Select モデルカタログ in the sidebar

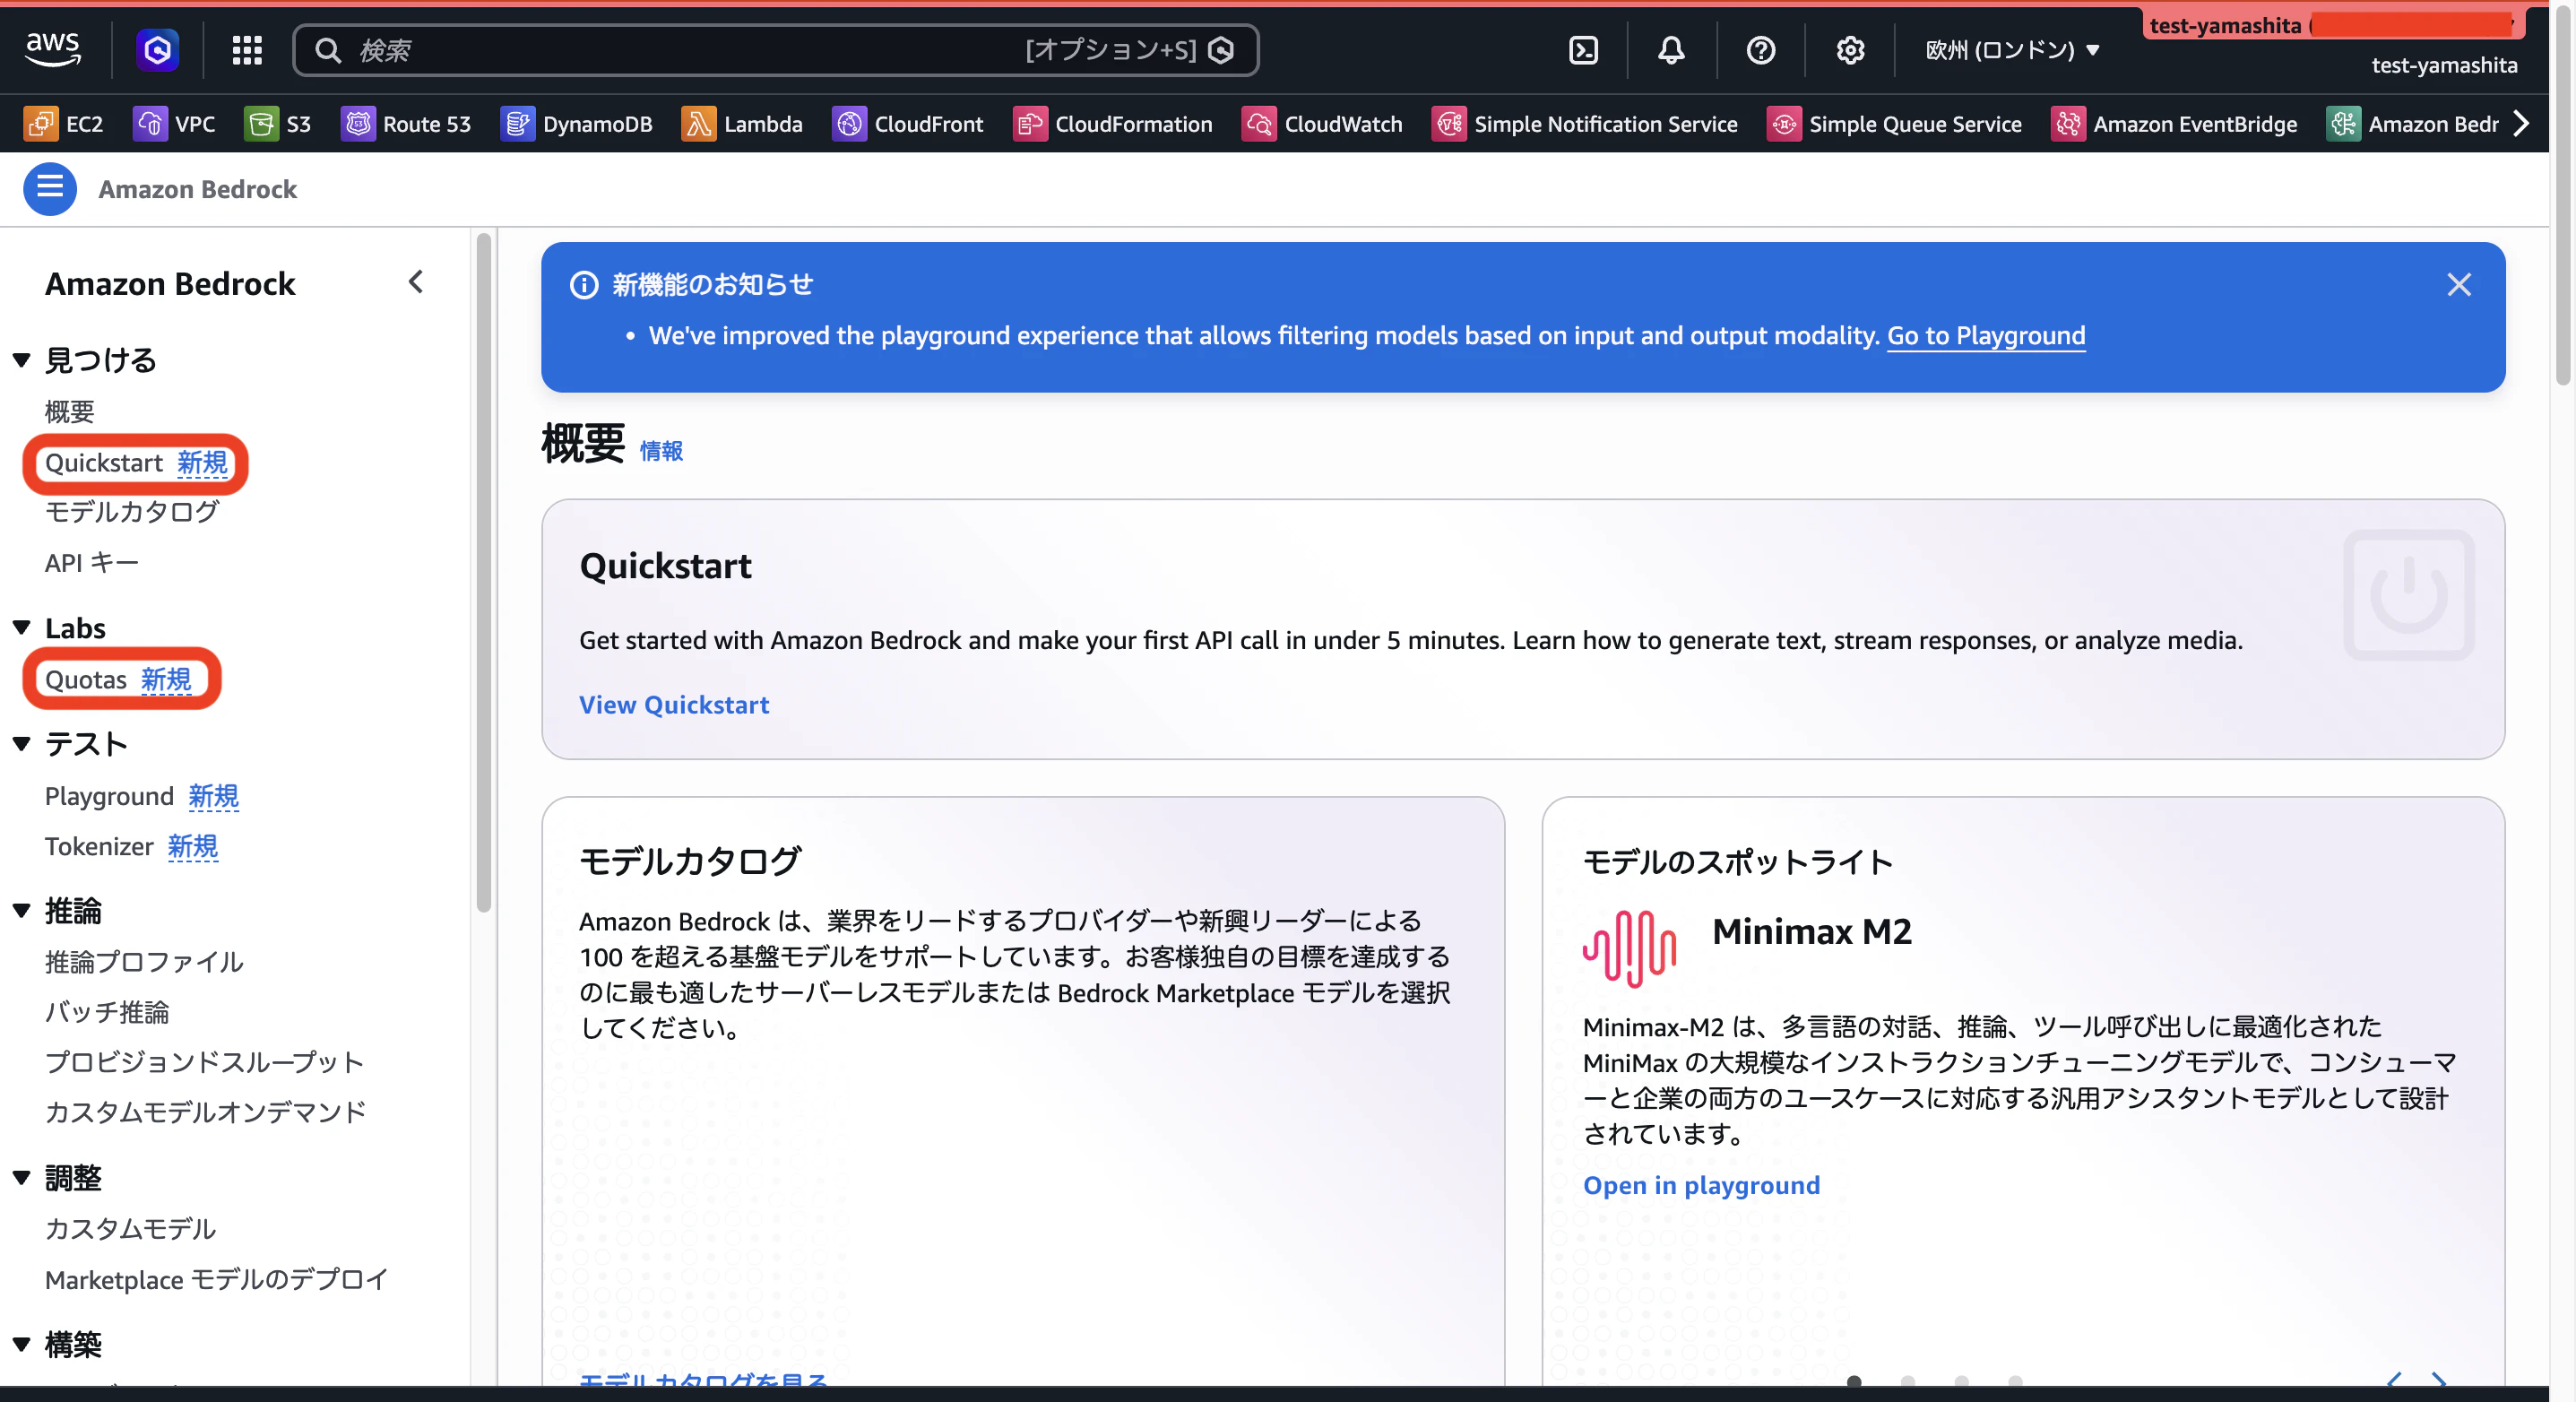pos(132,512)
